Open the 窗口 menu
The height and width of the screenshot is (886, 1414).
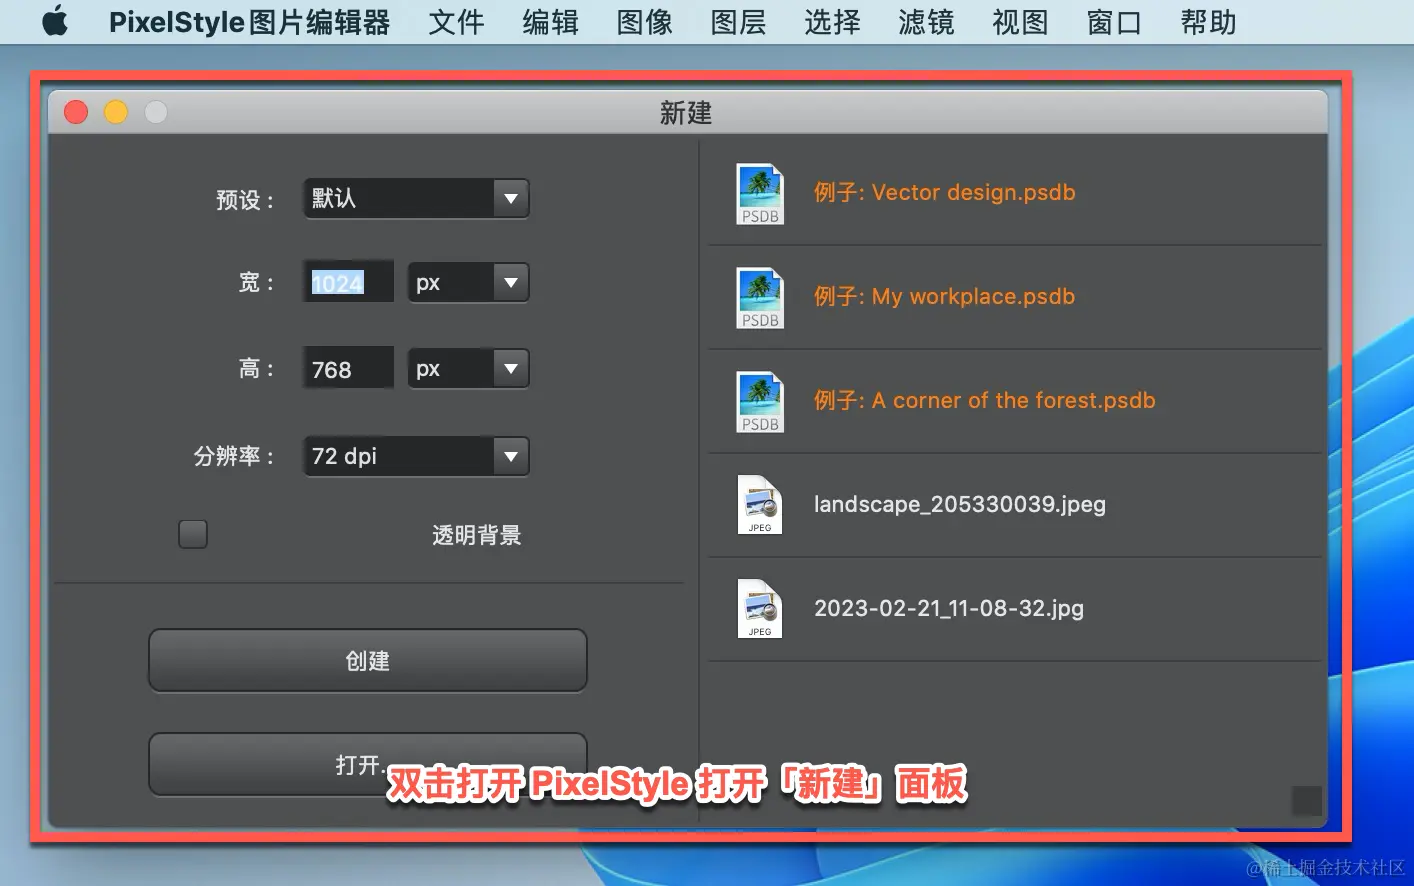click(x=1114, y=22)
